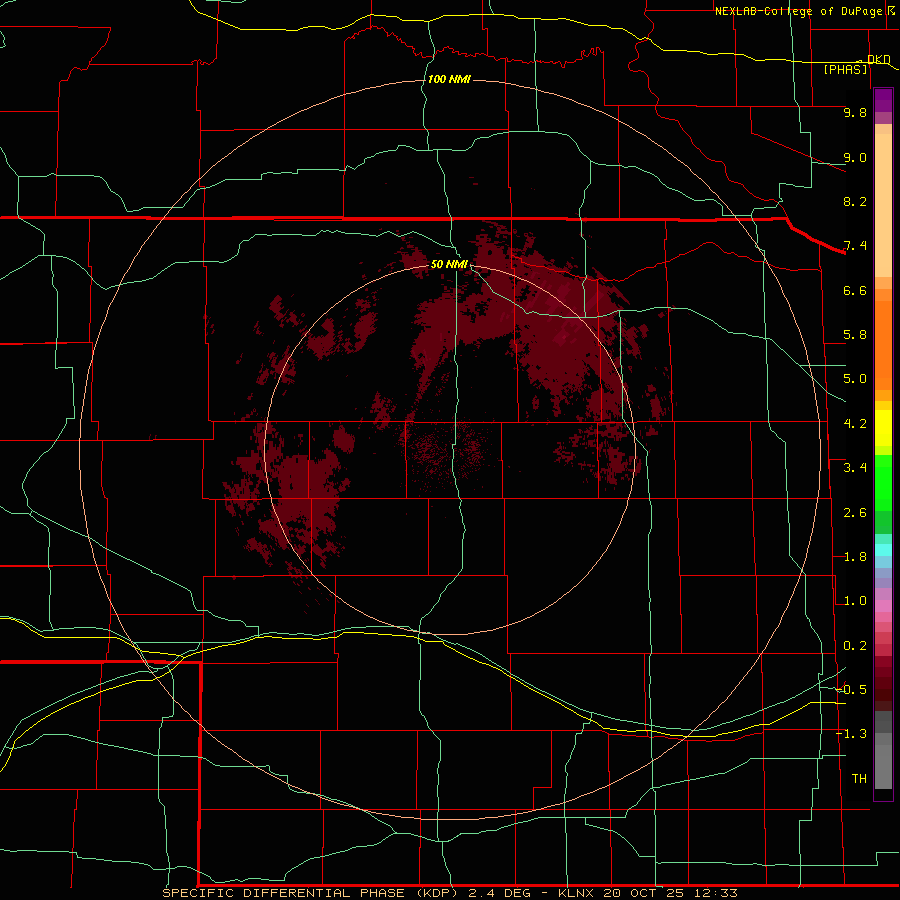Click the -0.5 scale label
900x900 pixels.
point(852,690)
